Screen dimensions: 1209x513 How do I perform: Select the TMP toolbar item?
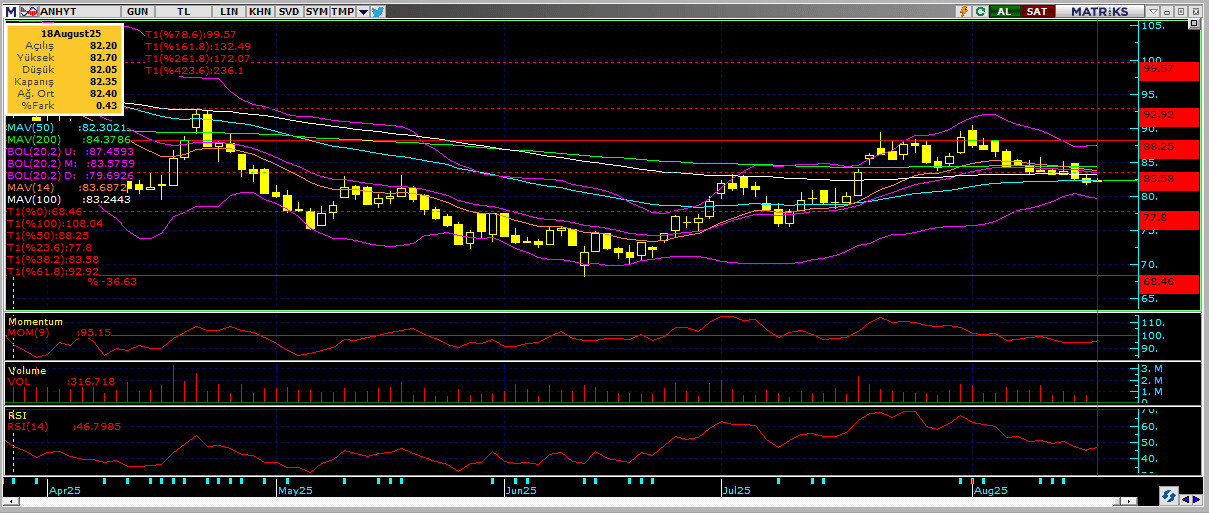[343, 11]
